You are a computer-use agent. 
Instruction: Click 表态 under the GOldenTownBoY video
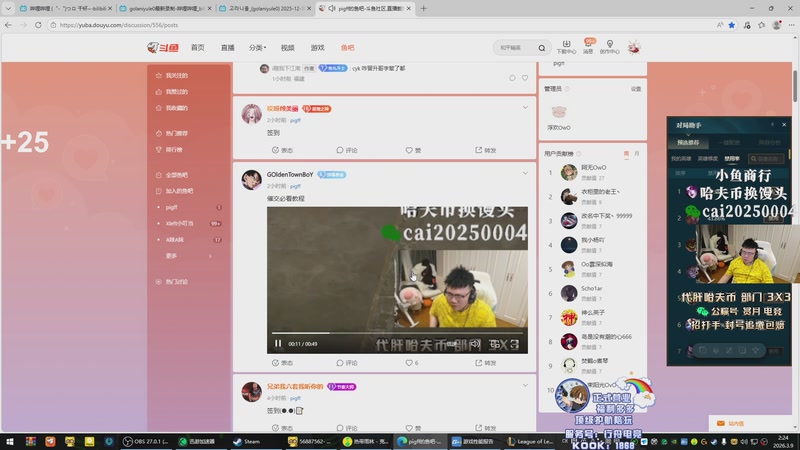[x=283, y=363]
